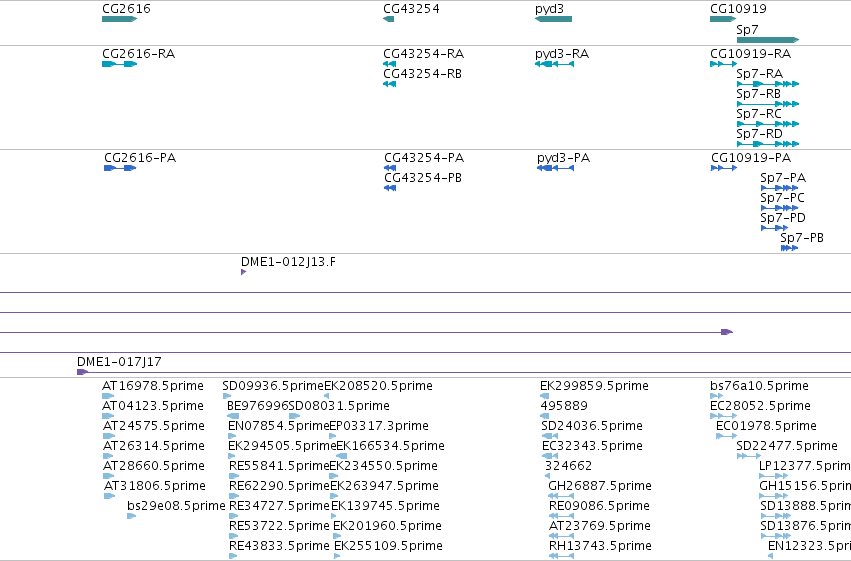Select the CG2616 gene arrow glyph

[x=119, y=19]
